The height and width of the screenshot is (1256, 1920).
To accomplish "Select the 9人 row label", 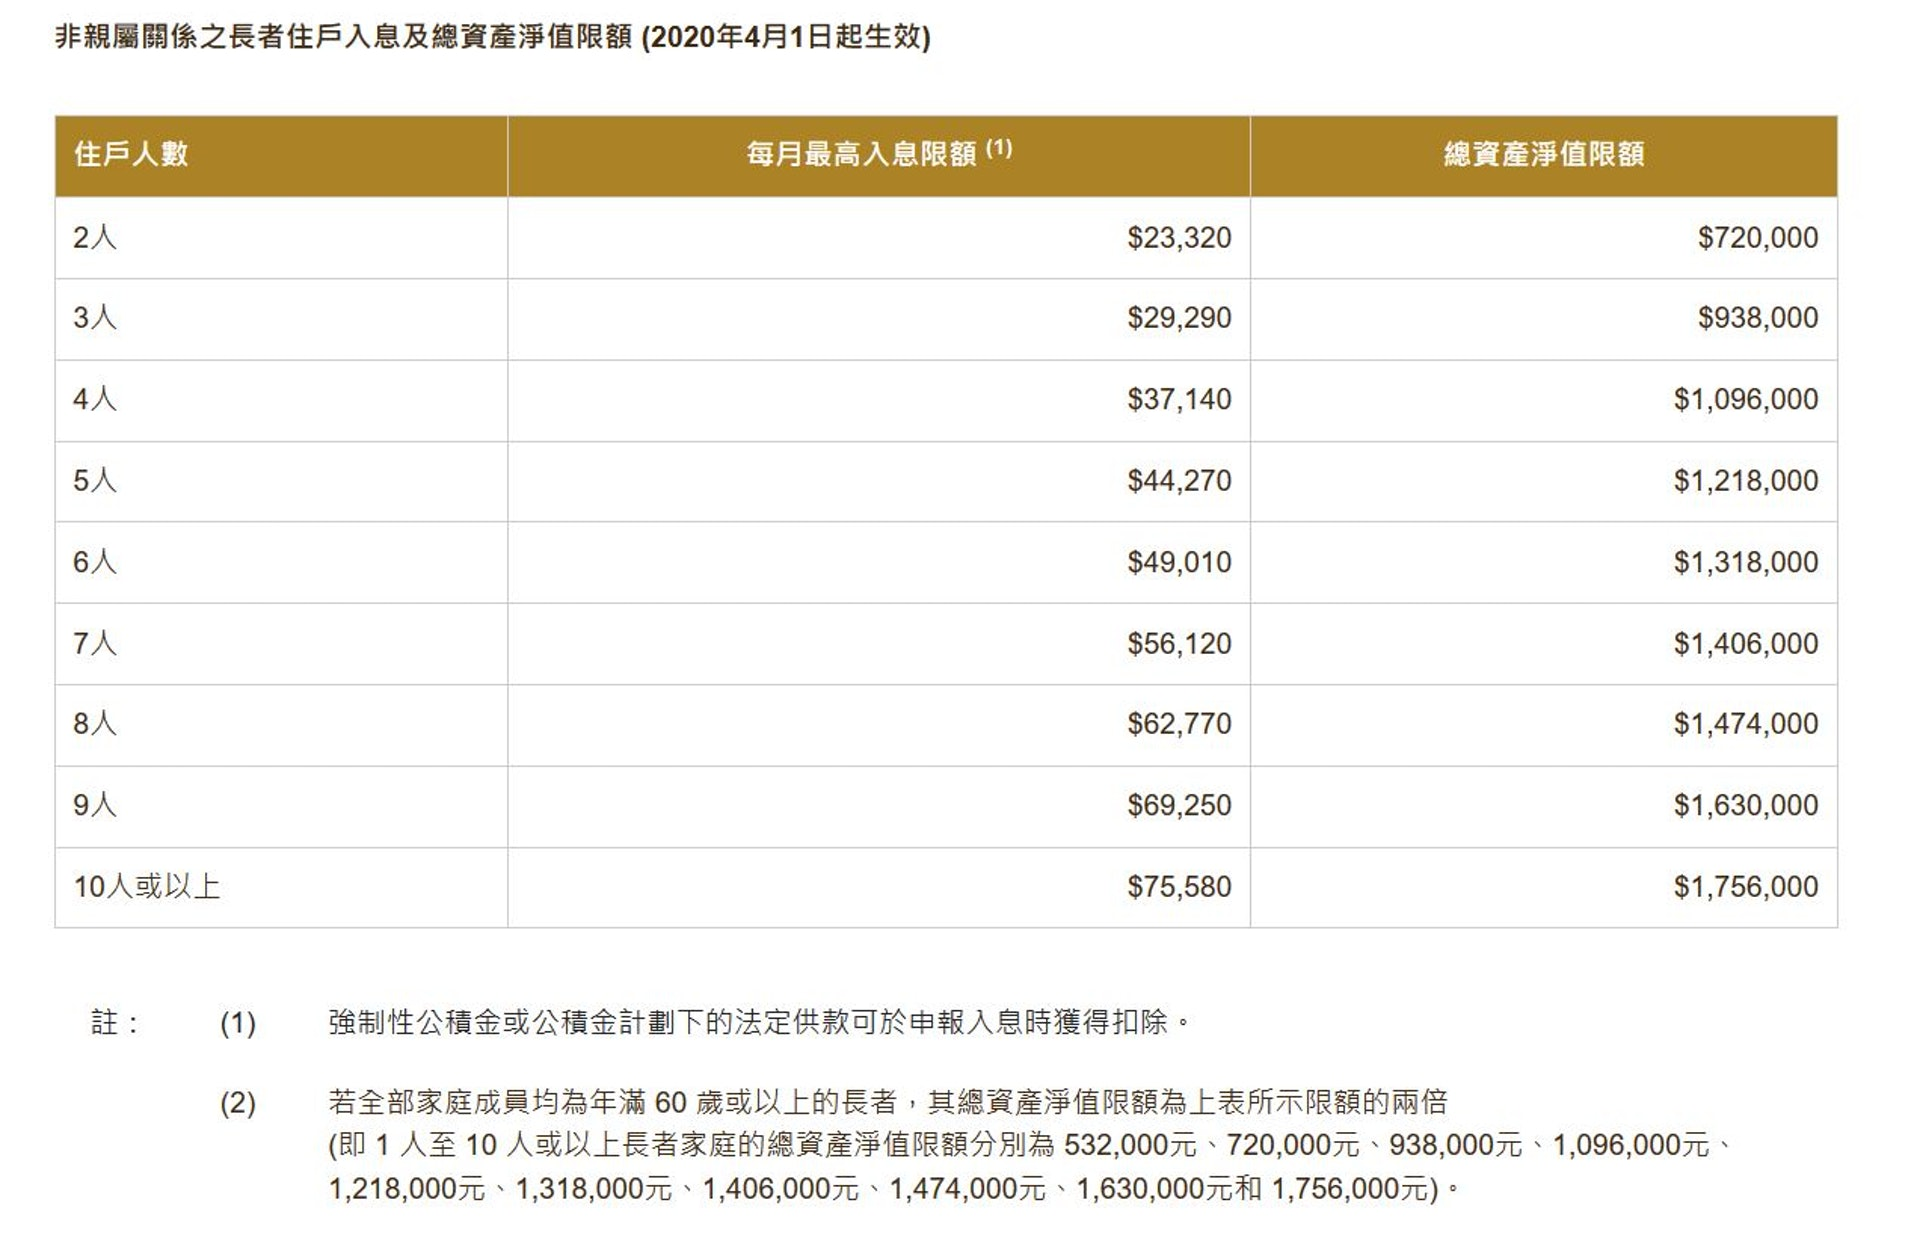I will pyautogui.click(x=95, y=805).
